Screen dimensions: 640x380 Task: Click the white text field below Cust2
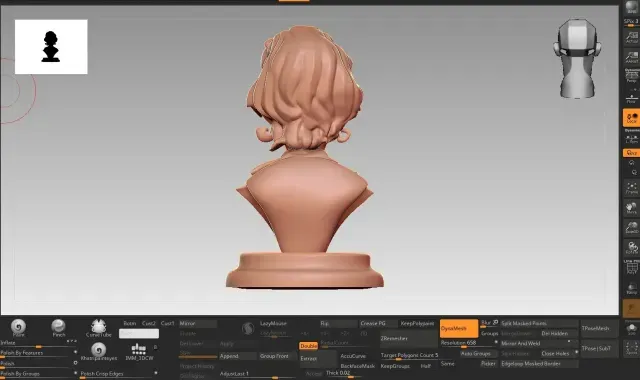click(x=139, y=333)
